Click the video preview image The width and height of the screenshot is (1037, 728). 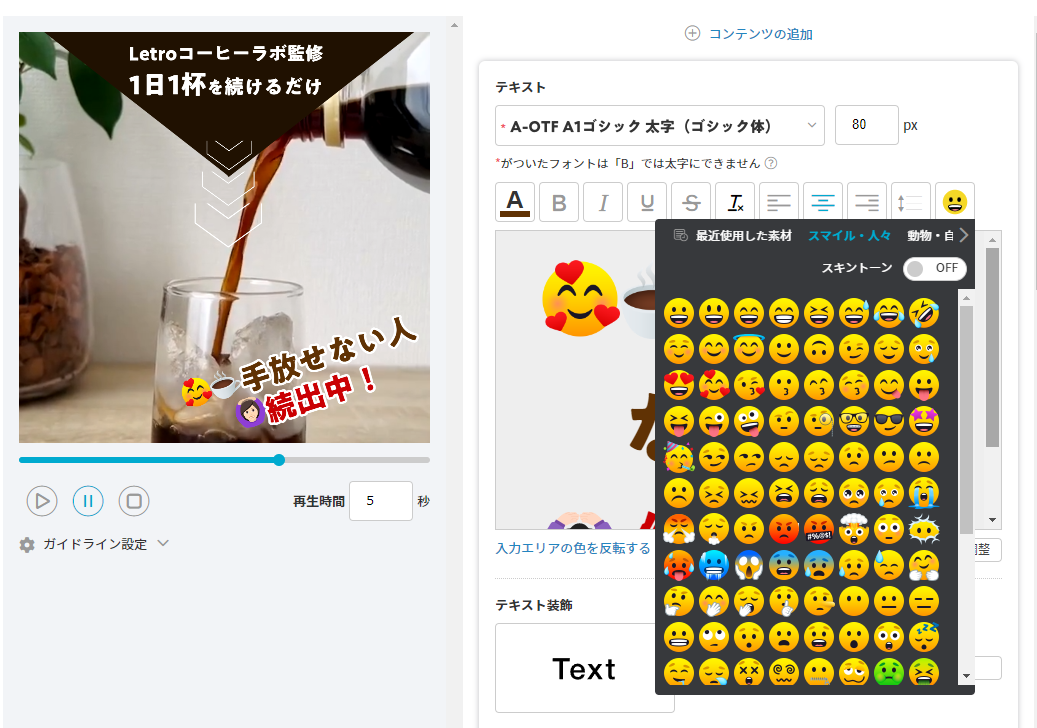click(224, 237)
